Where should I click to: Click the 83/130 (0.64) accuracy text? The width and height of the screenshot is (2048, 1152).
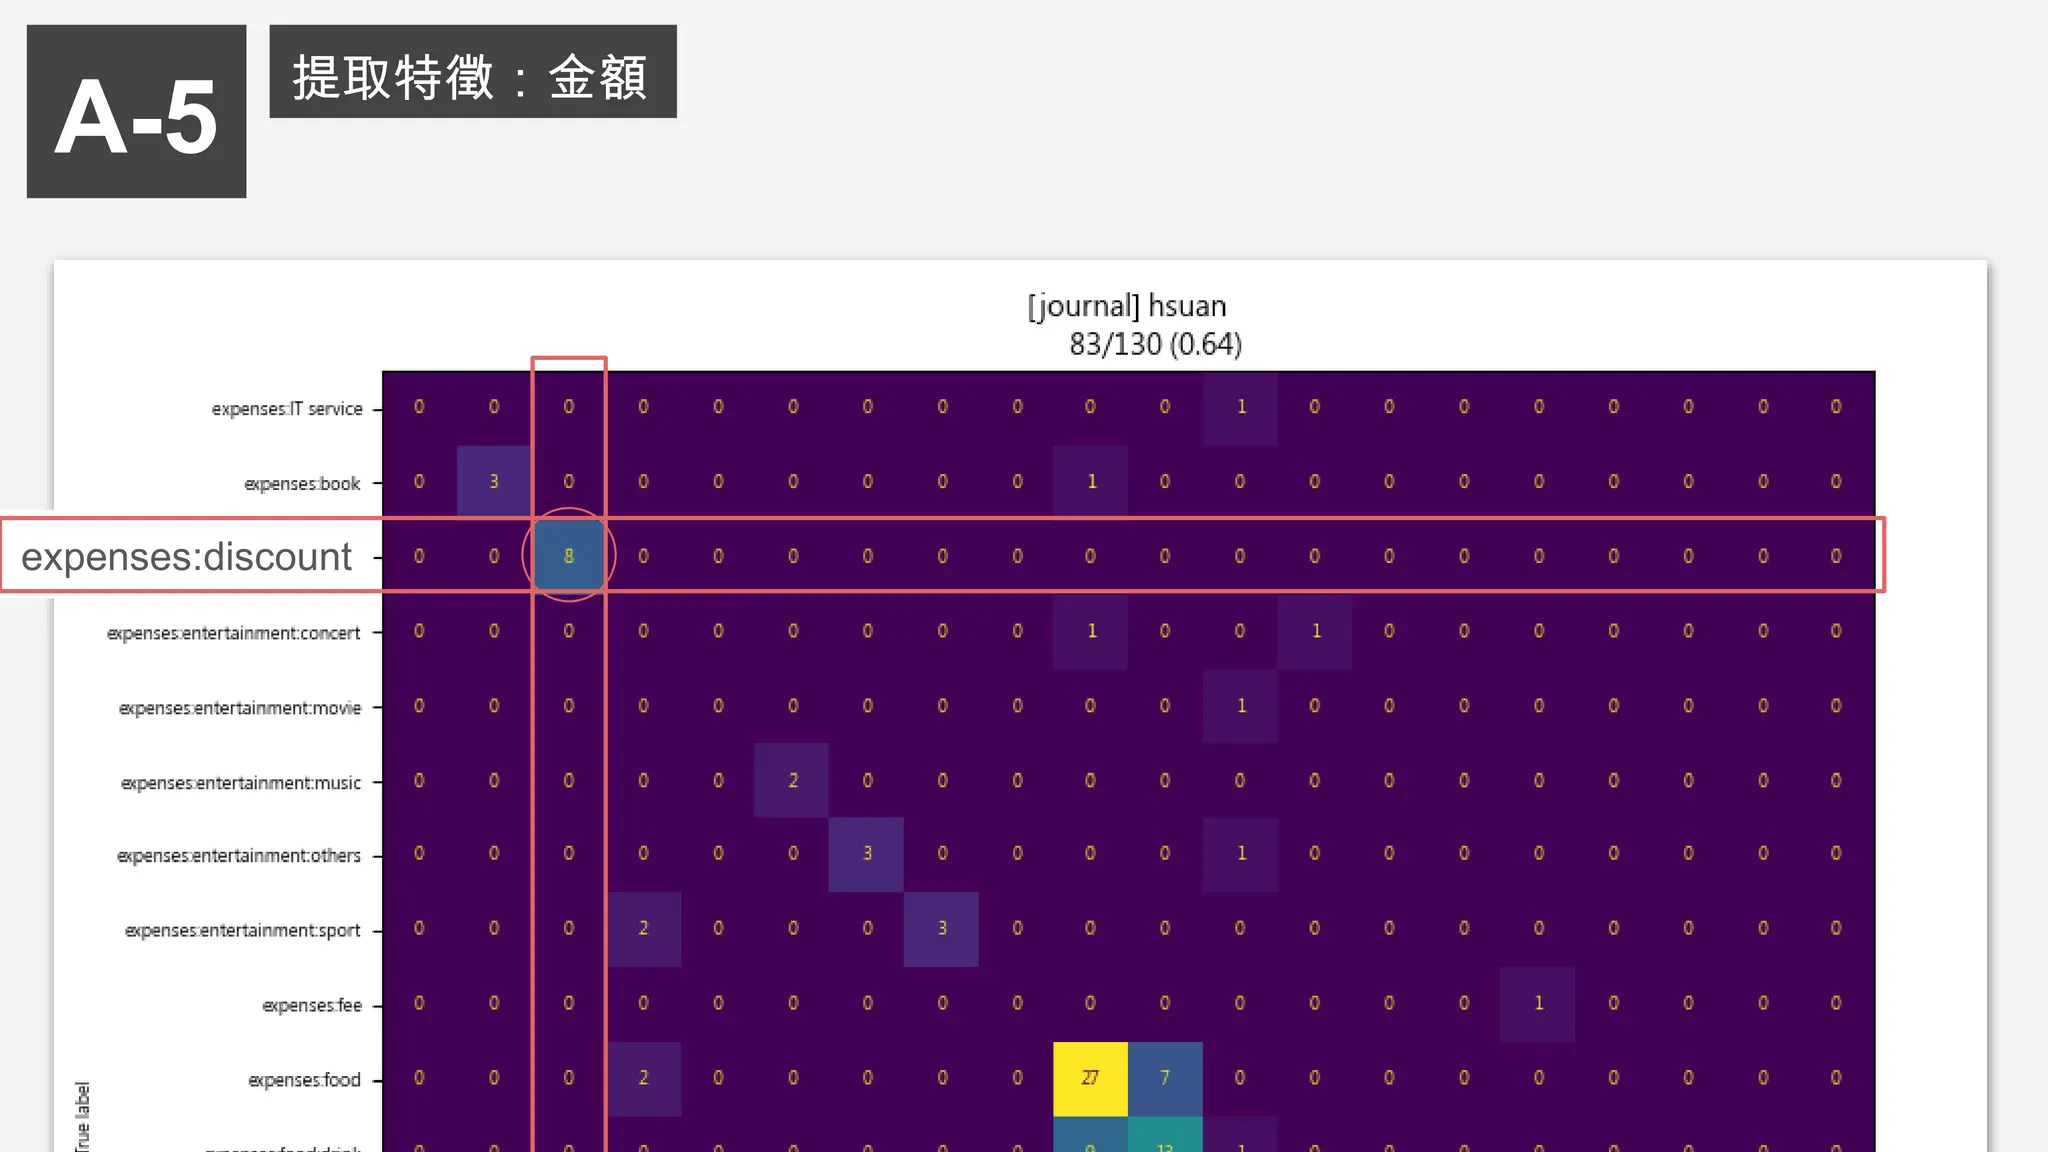point(1154,344)
